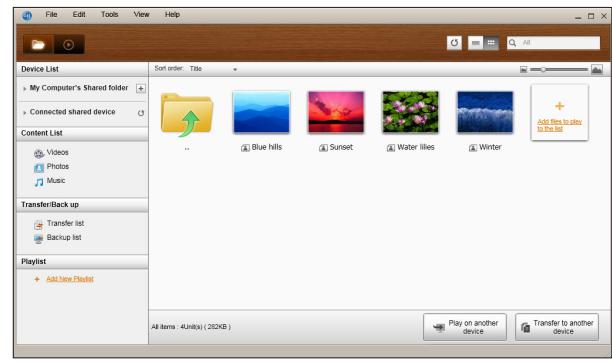Select Photos in Content List
This screenshot has width=612, height=362.
tap(58, 166)
